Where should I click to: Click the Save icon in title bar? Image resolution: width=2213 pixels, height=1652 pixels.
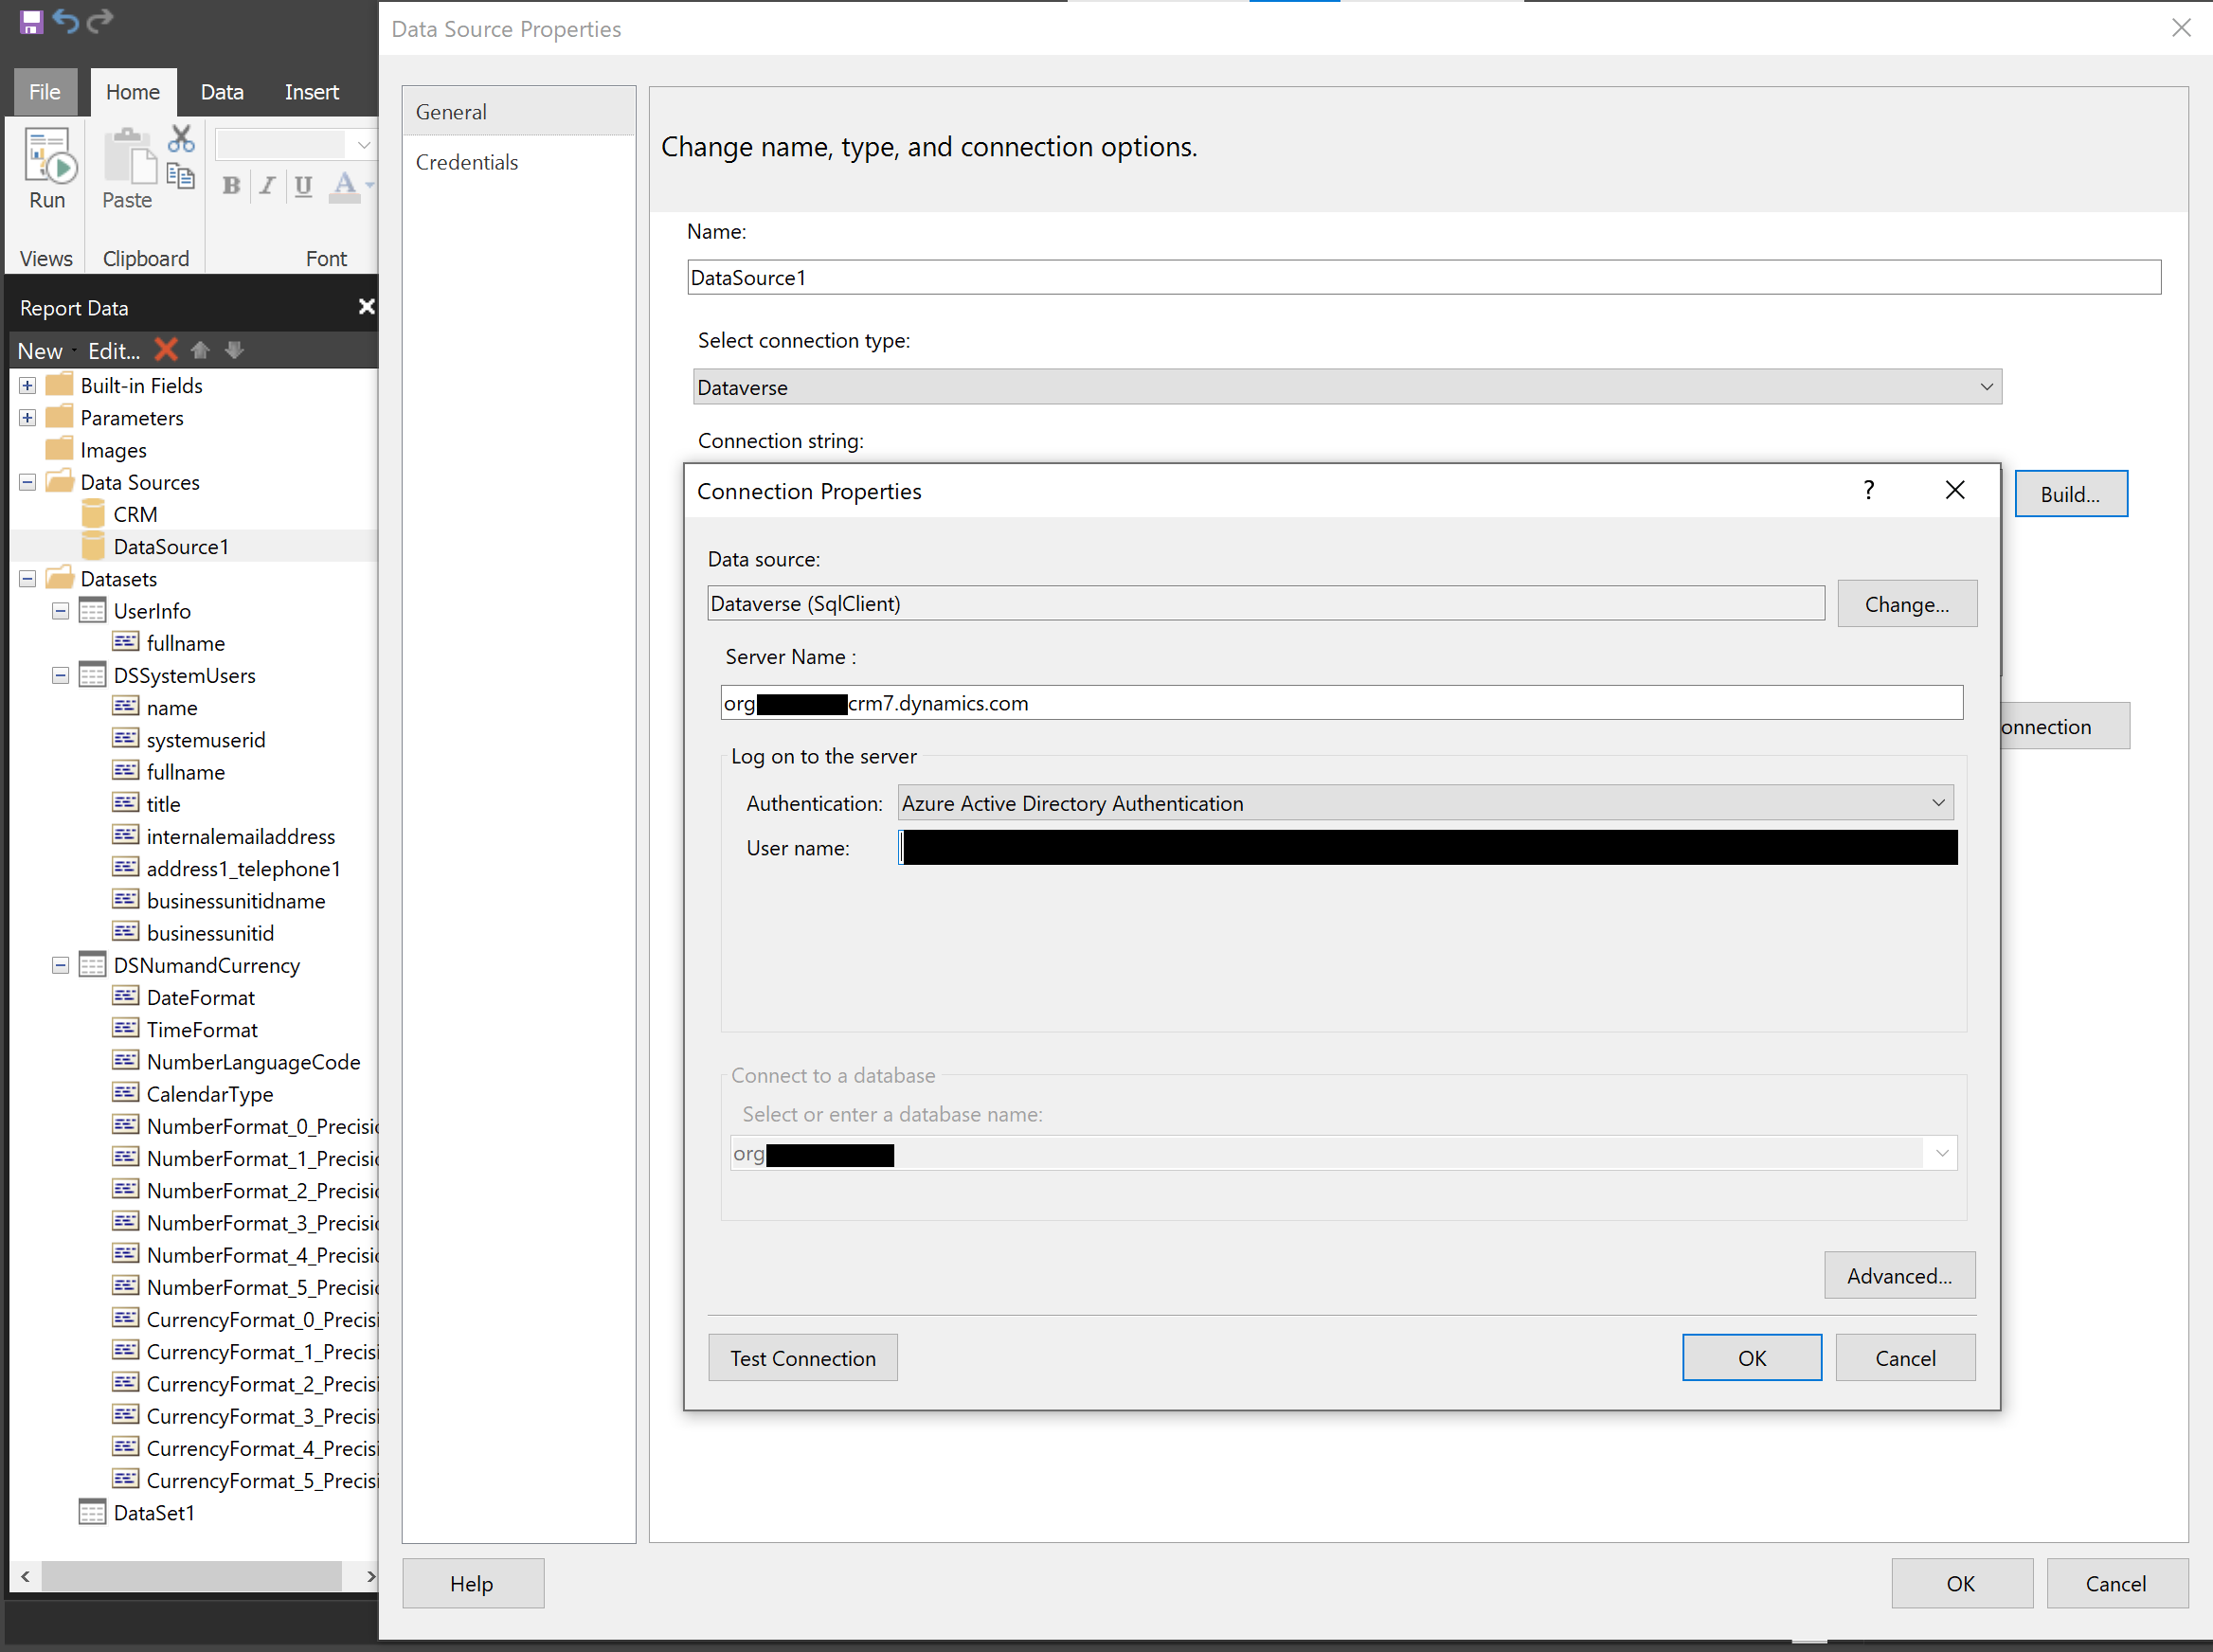click(x=30, y=21)
